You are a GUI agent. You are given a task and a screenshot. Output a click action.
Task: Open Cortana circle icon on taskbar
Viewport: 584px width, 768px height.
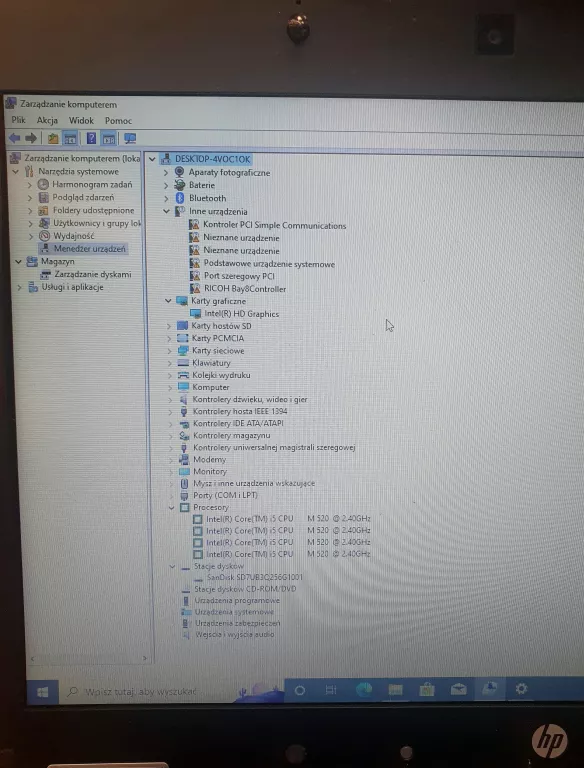pyautogui.click(x=300, y=691)
